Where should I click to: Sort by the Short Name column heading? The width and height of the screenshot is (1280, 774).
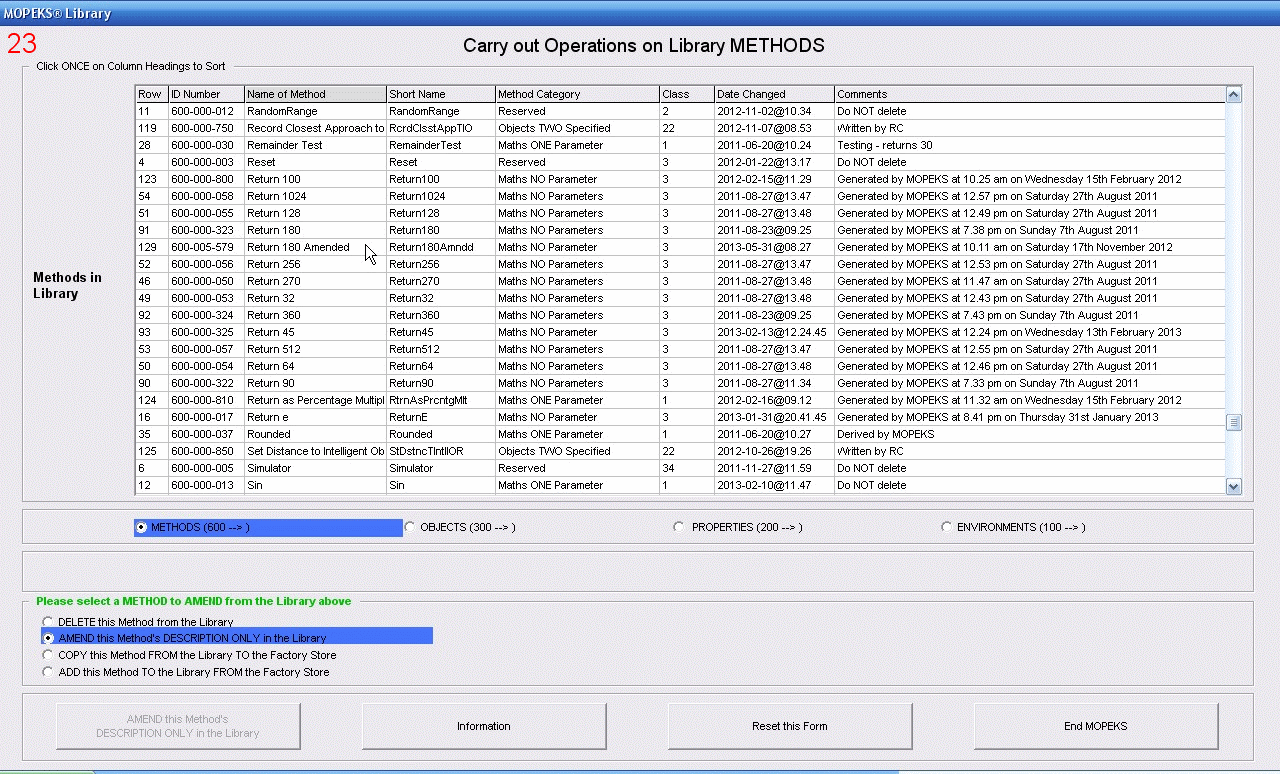(441, 94)
